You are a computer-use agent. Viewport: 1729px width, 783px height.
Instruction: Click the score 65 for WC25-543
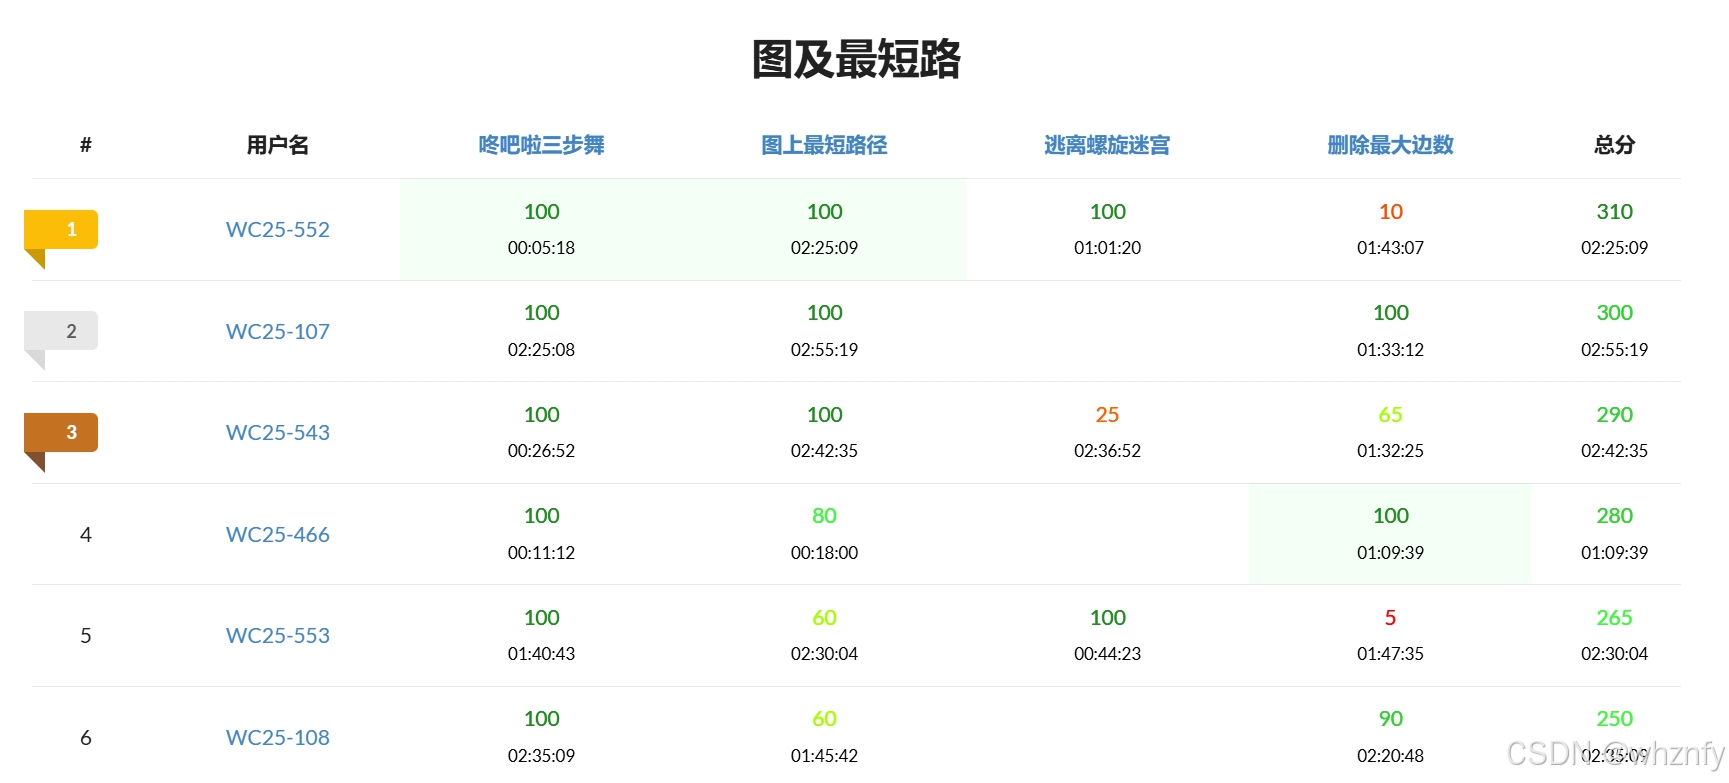(x=1390, y=414)
